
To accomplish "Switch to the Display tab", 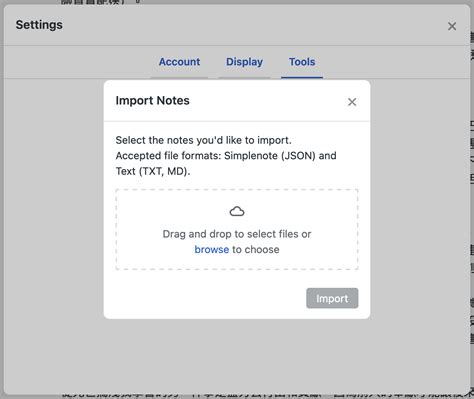I will pyautogui.click(x=244, y=62).
